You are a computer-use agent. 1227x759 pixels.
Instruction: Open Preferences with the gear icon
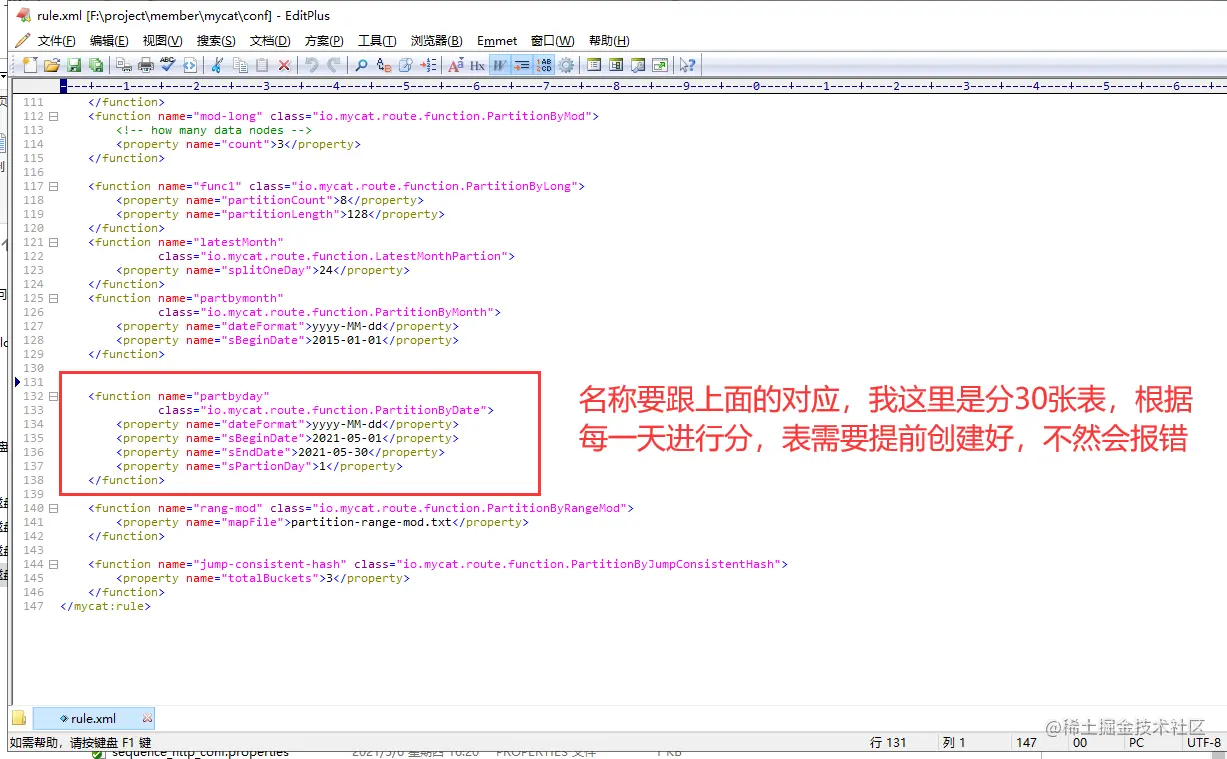pyautogui.click(x=566, y=65)
